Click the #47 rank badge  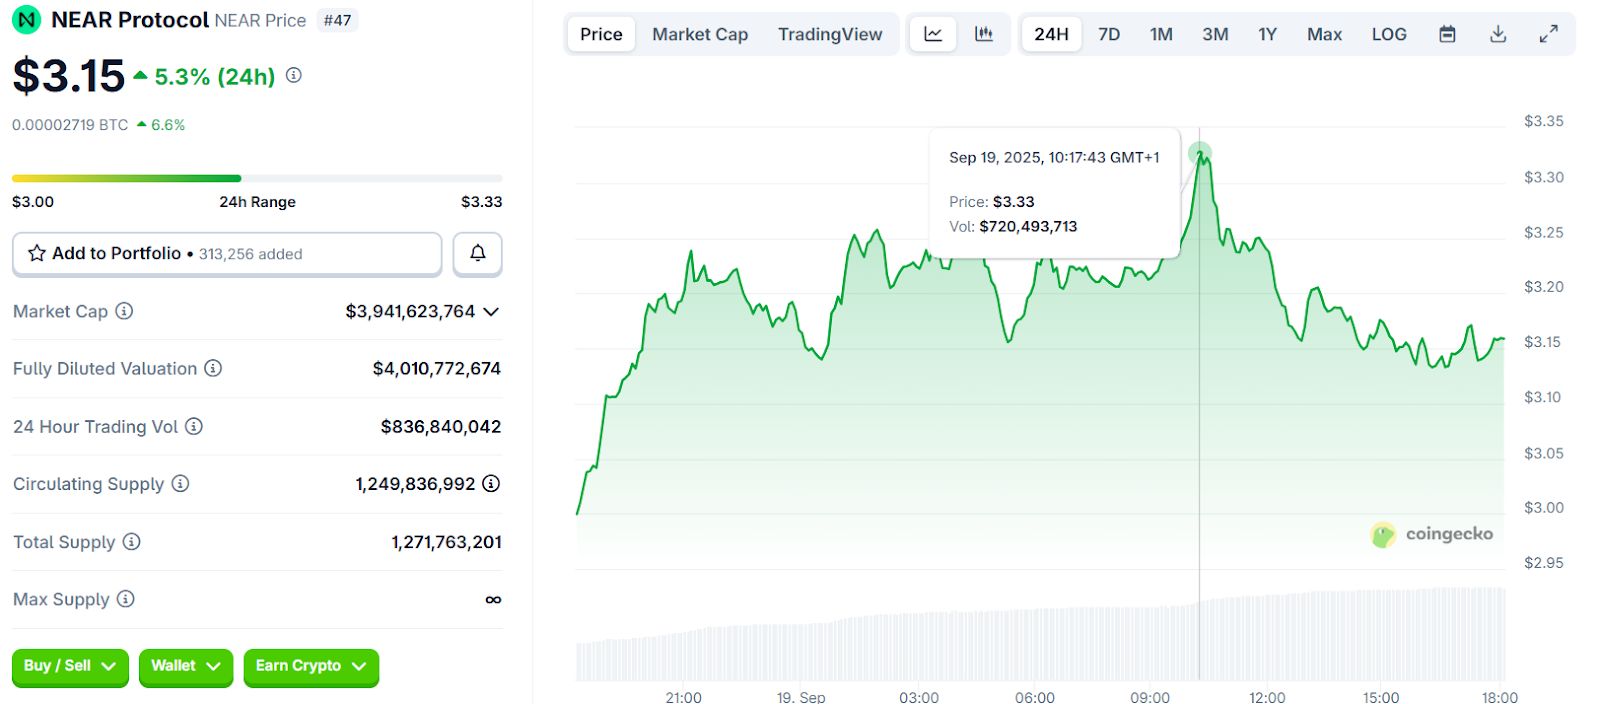tap(338, 20)
